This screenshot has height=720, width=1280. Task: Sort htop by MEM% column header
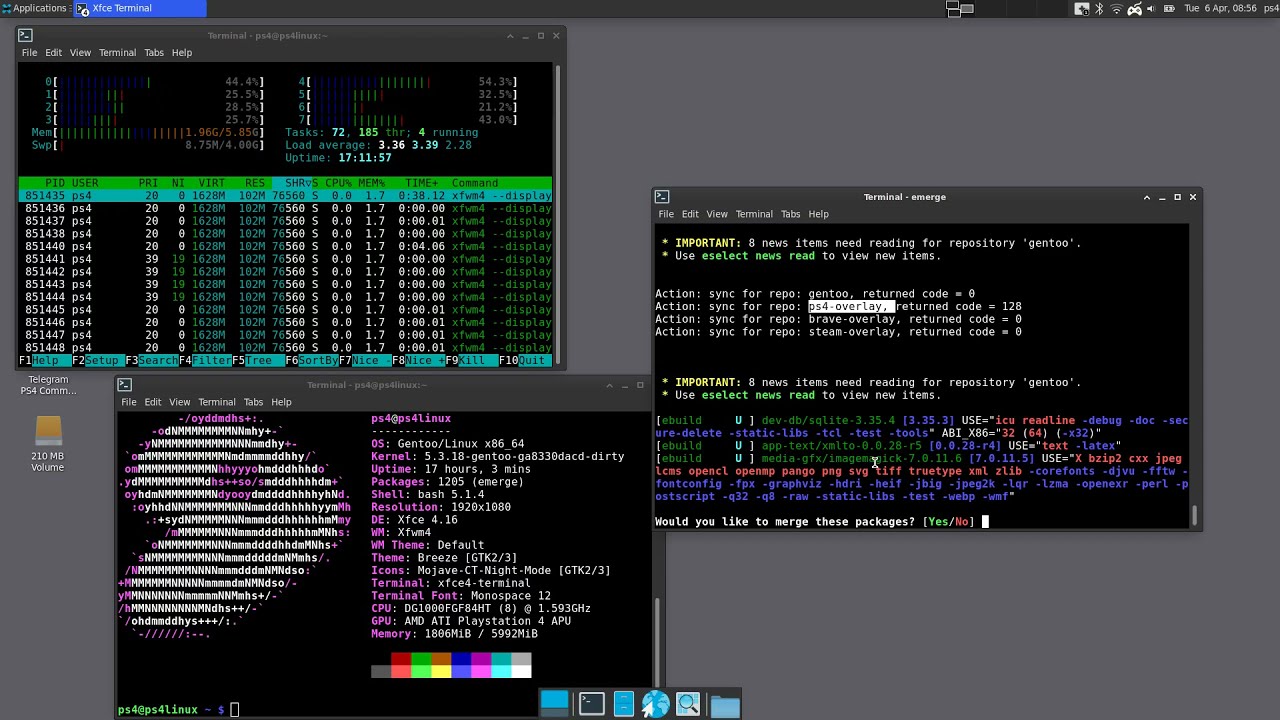(371, 183)
